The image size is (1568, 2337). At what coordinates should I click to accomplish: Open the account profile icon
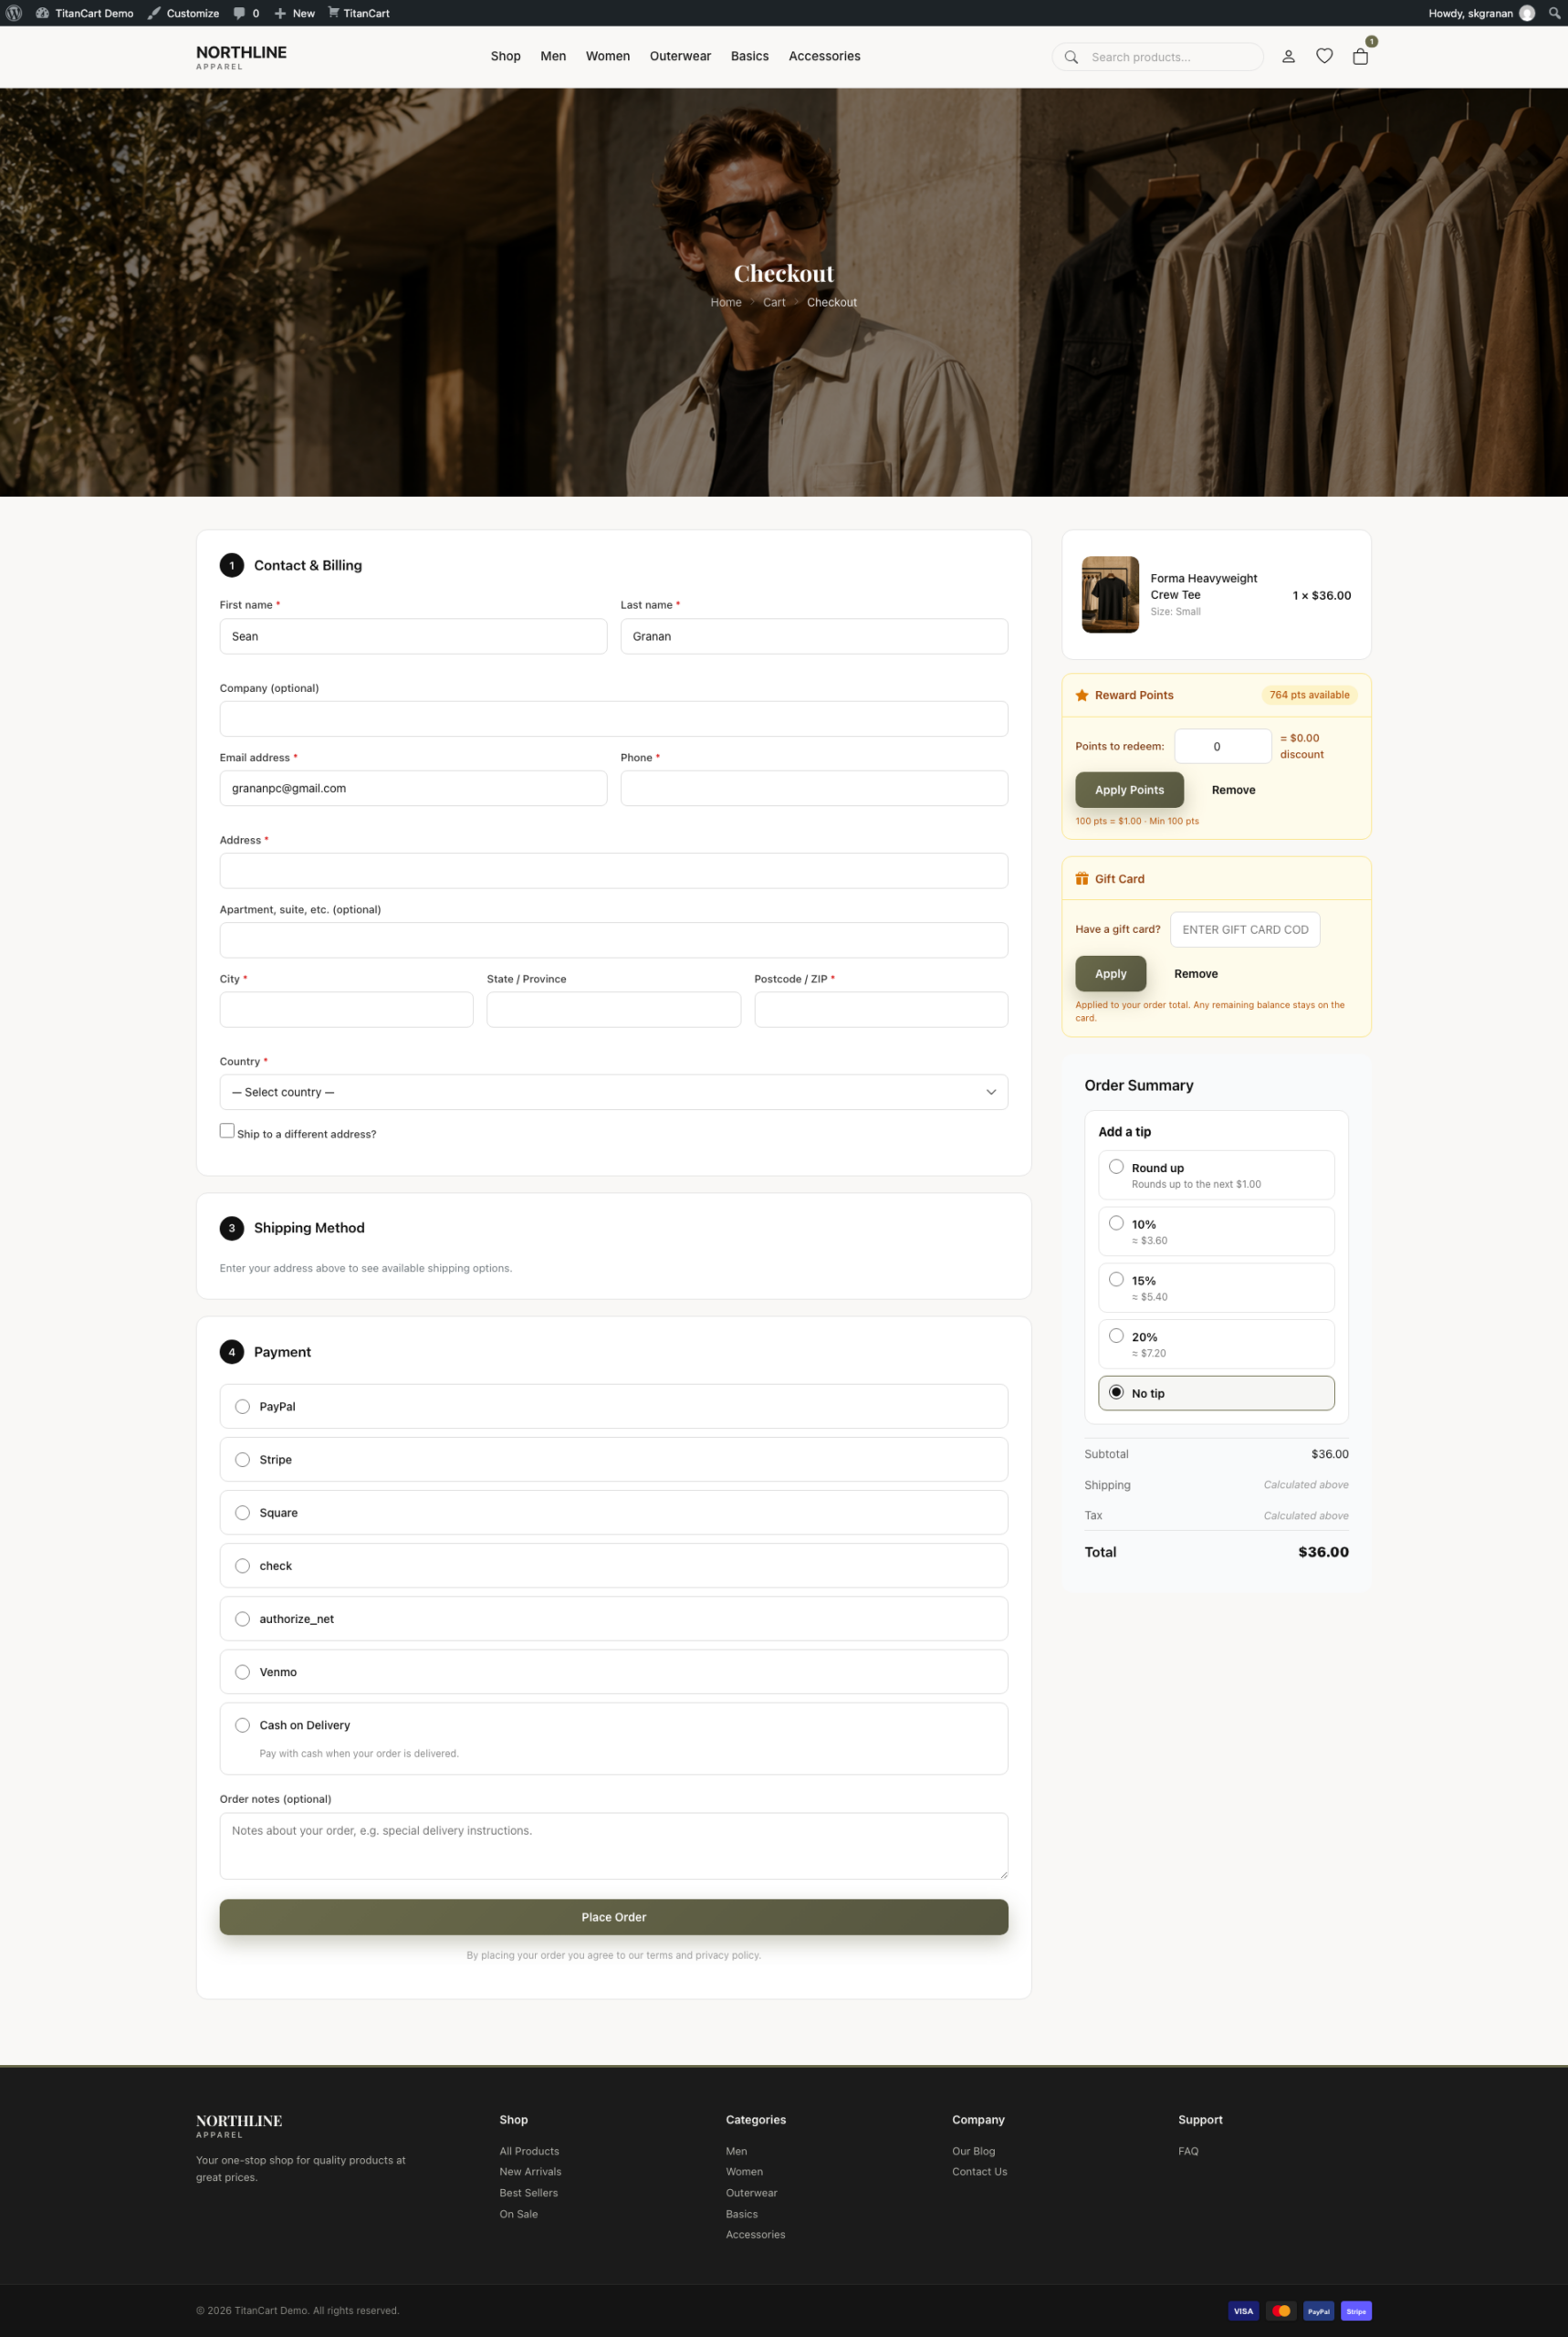click(x=1288, y=57)
